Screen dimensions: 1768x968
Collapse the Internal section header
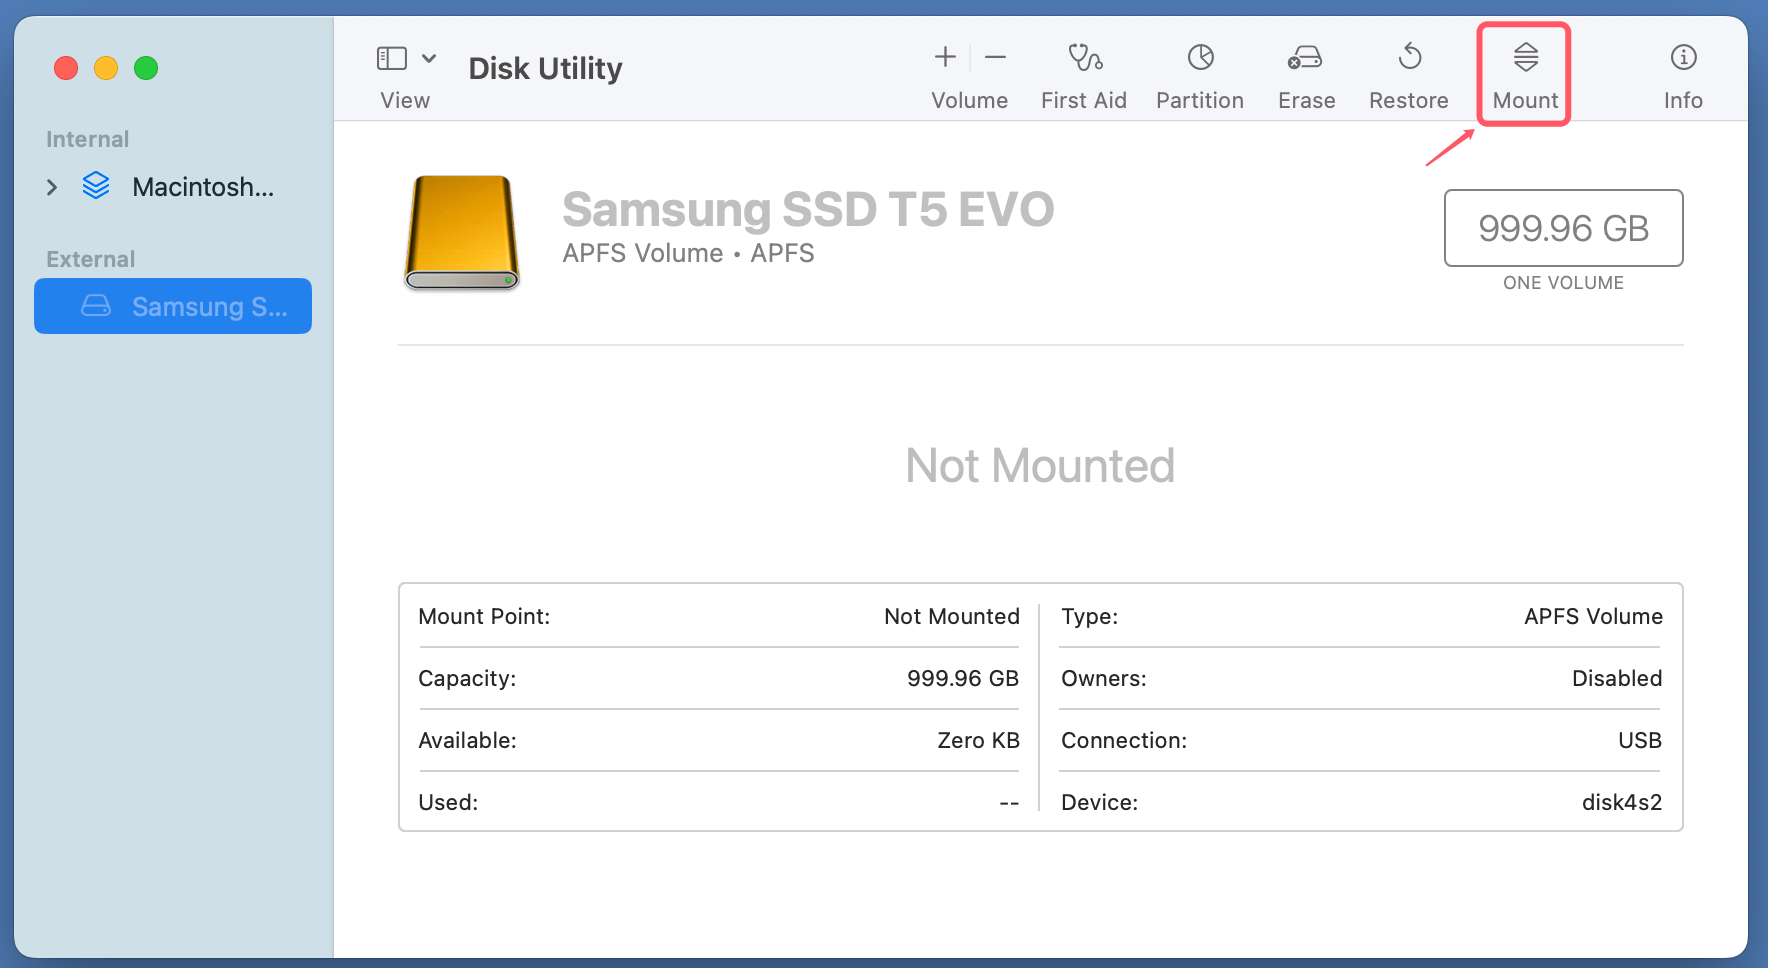87,138
